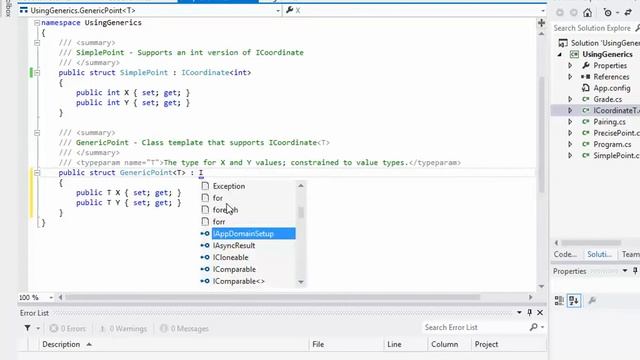The image size is (640, 360).
Task: Click the Solution Explorer Home icon
Action: (x=588, y=13)
